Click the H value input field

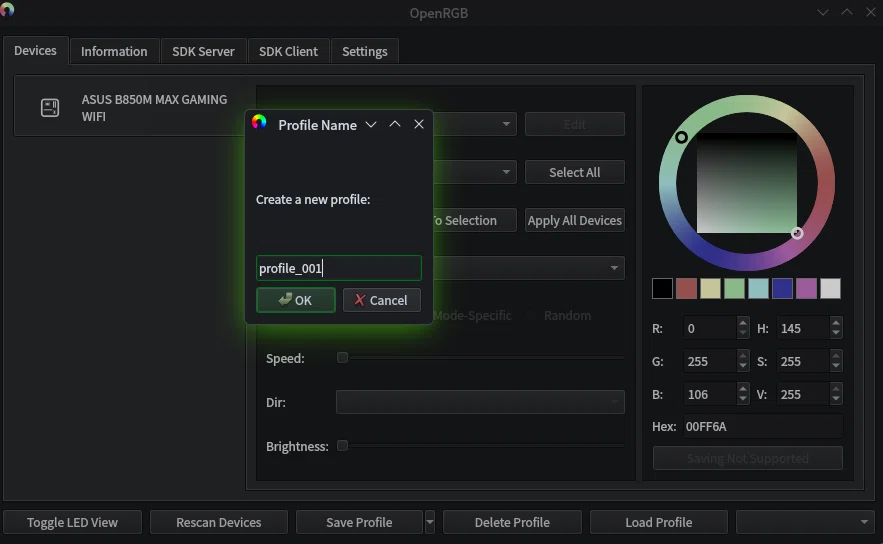pos(802,328)
